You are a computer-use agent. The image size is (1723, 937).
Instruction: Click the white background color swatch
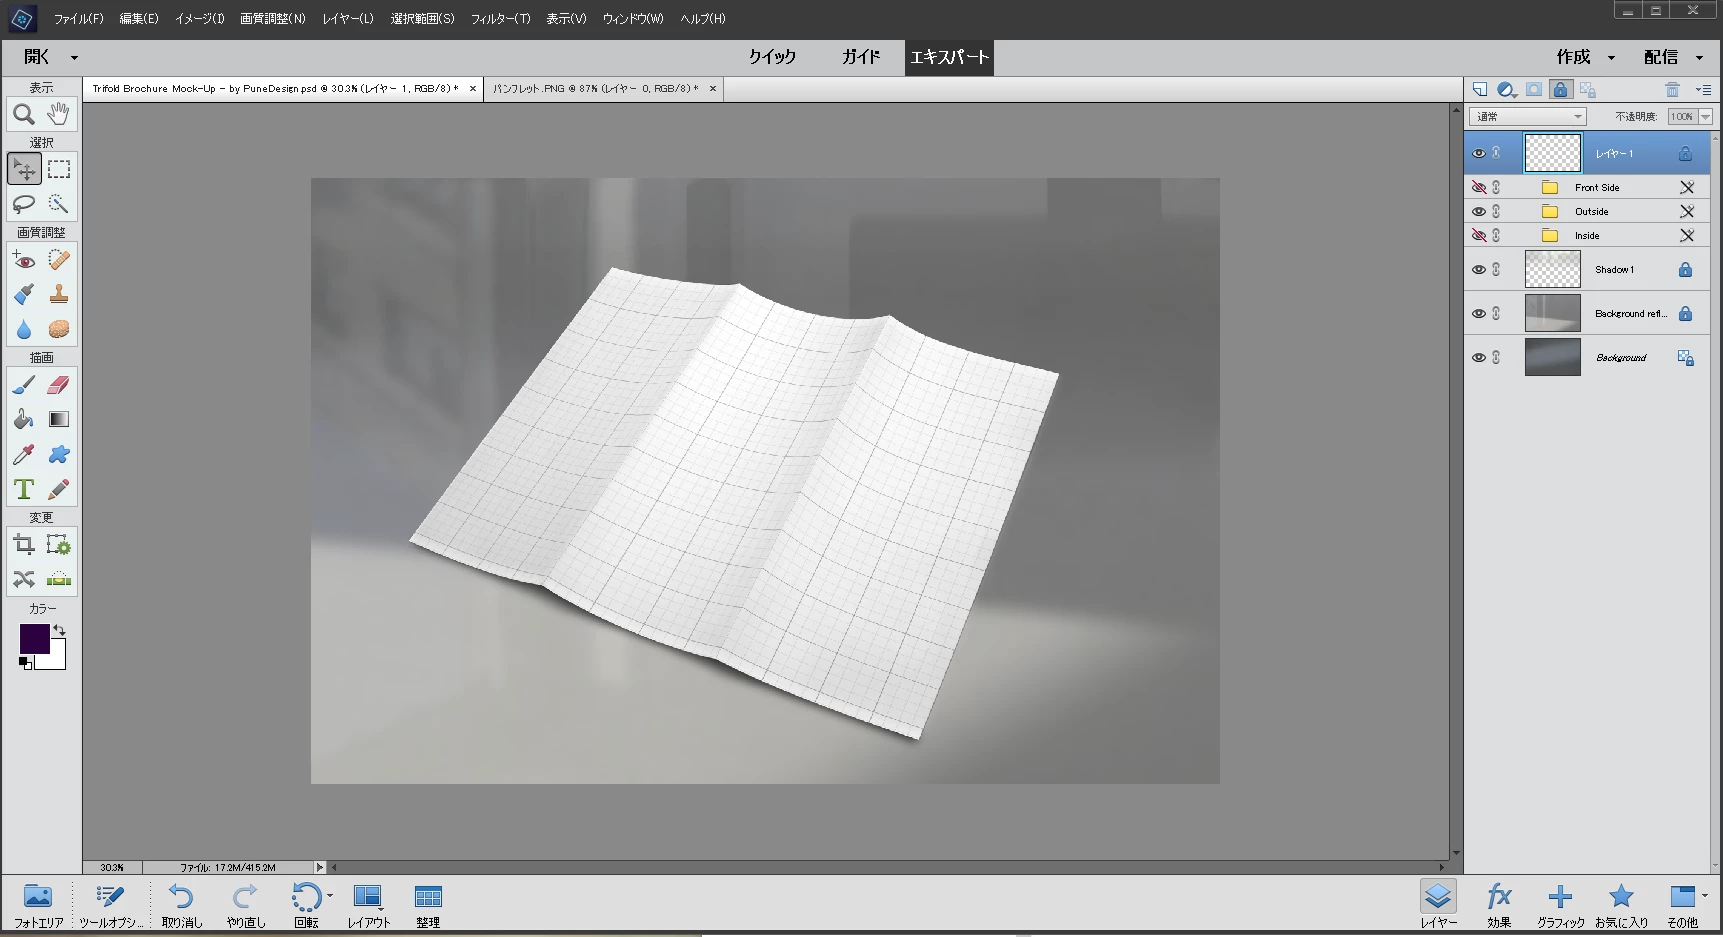pos(56,660)
